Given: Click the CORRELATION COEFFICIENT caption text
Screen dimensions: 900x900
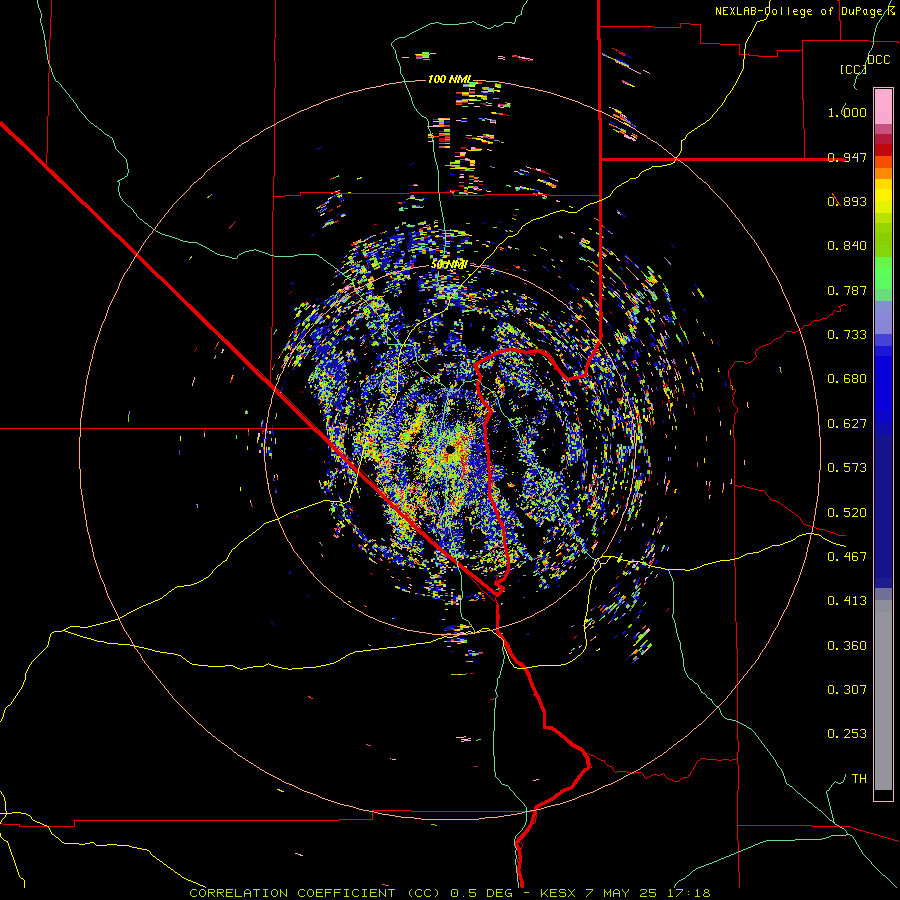Looking at the screenshot, I should point(293,893).
